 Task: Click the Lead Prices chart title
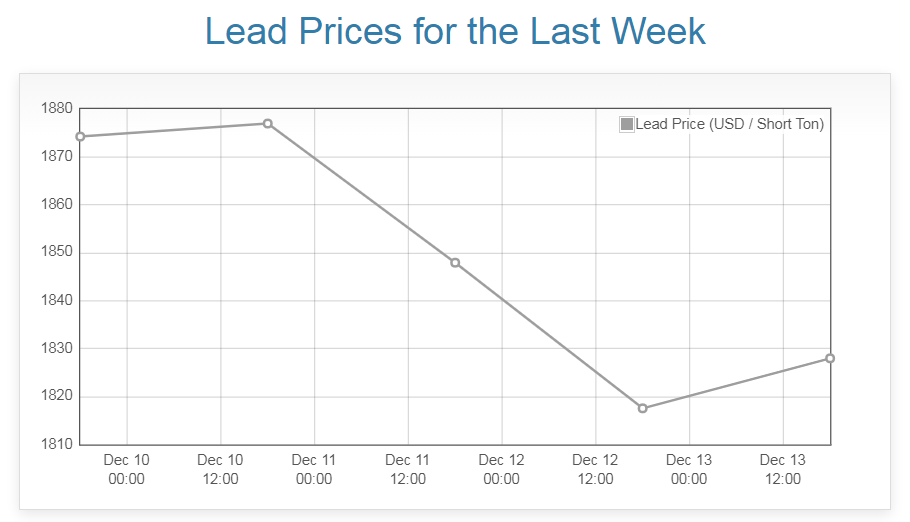(455, 31)
